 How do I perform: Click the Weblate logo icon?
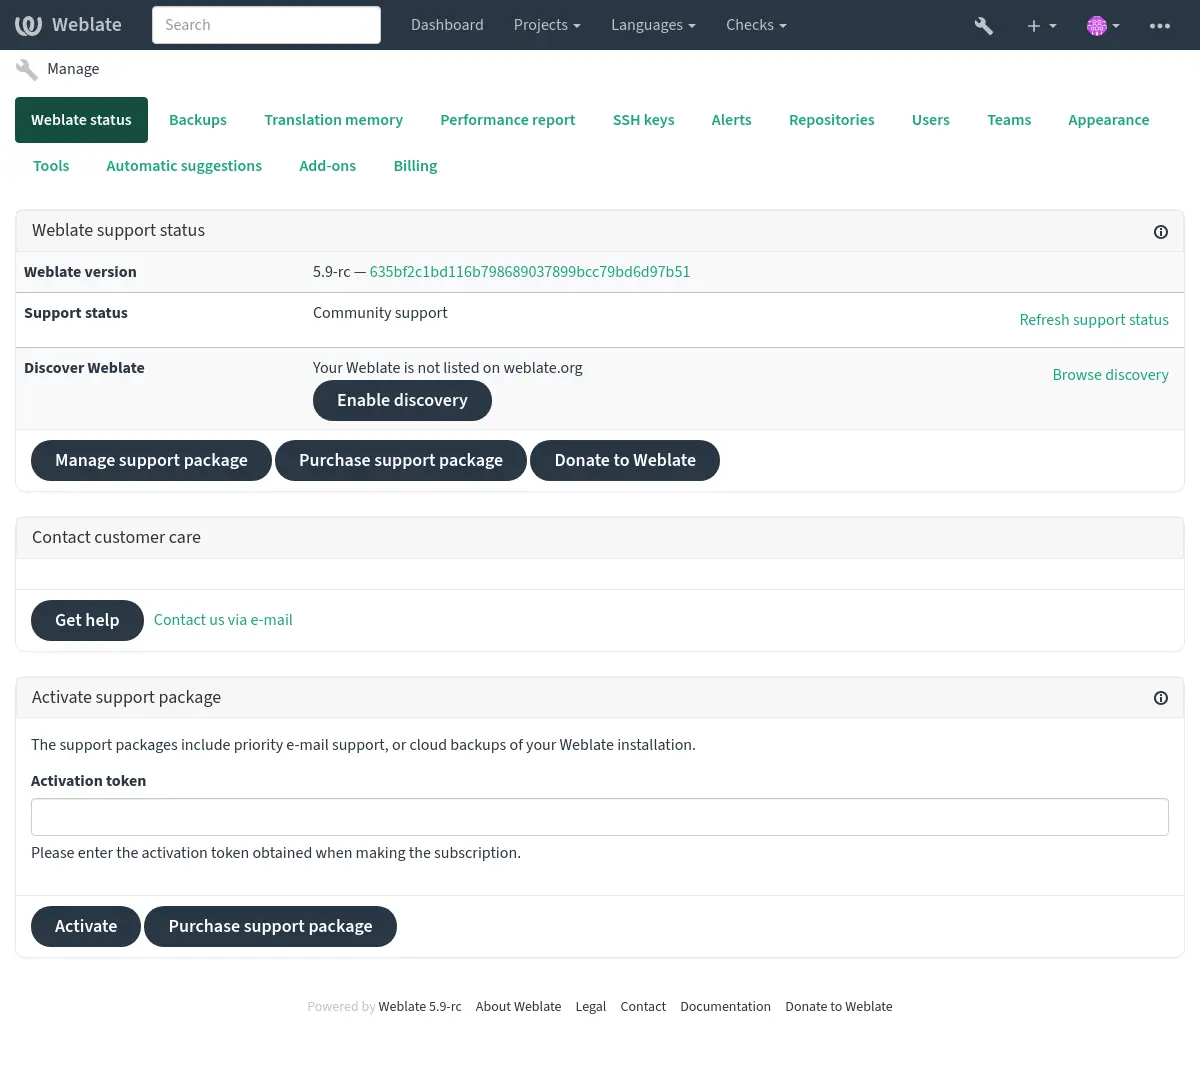[29, 25]
